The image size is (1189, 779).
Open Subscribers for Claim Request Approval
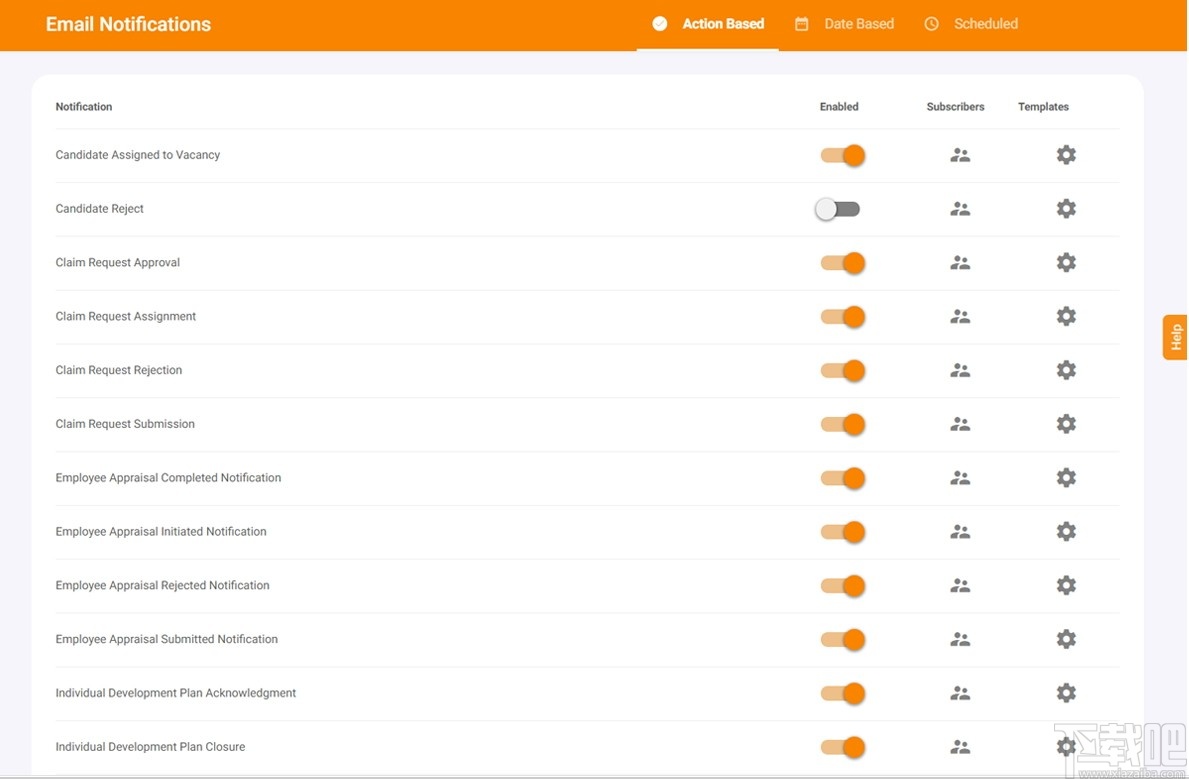point(960,262)
